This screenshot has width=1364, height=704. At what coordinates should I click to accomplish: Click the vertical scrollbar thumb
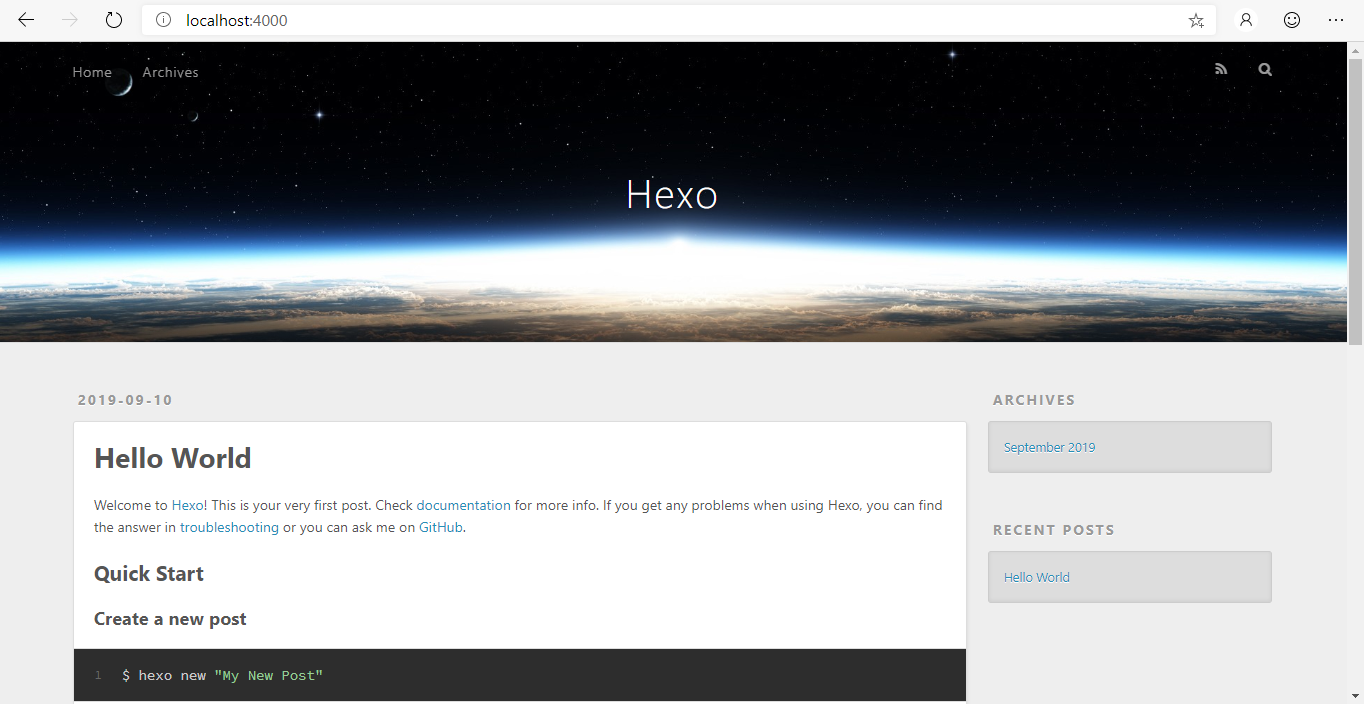[1355, 200]
